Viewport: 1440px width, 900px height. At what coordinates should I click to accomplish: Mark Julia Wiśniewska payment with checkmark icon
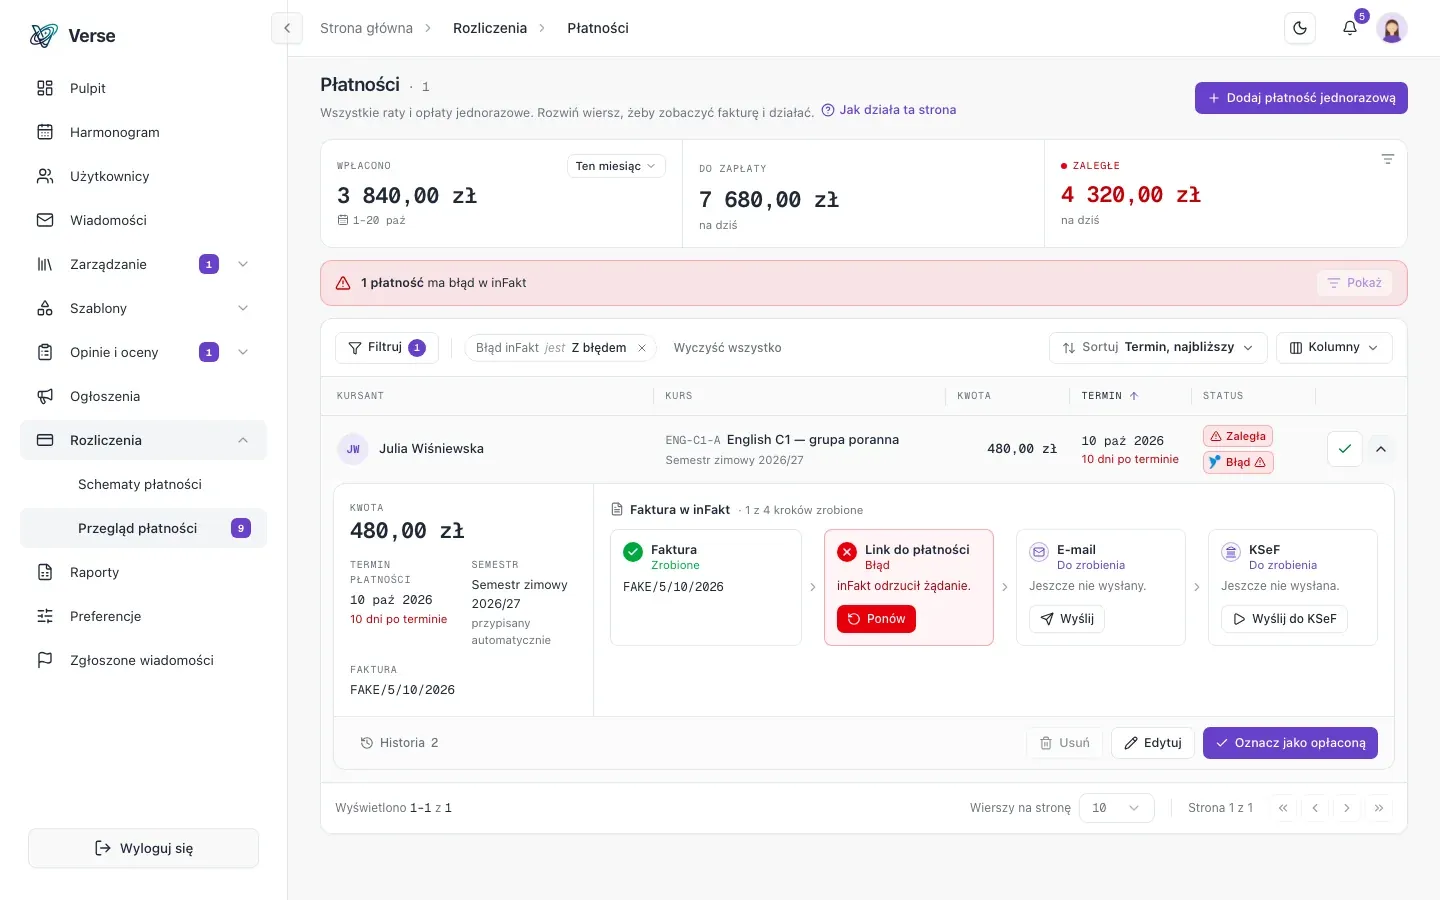pyautogui.click(x=1345, y=449)
